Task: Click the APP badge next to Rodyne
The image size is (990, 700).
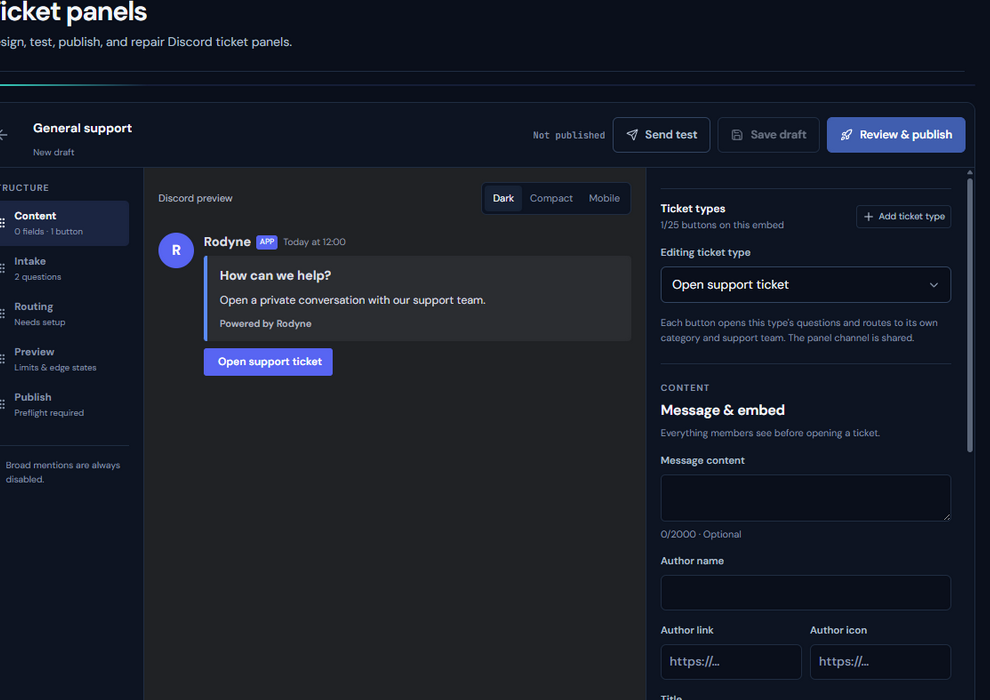Action: (x=266, y=242)
